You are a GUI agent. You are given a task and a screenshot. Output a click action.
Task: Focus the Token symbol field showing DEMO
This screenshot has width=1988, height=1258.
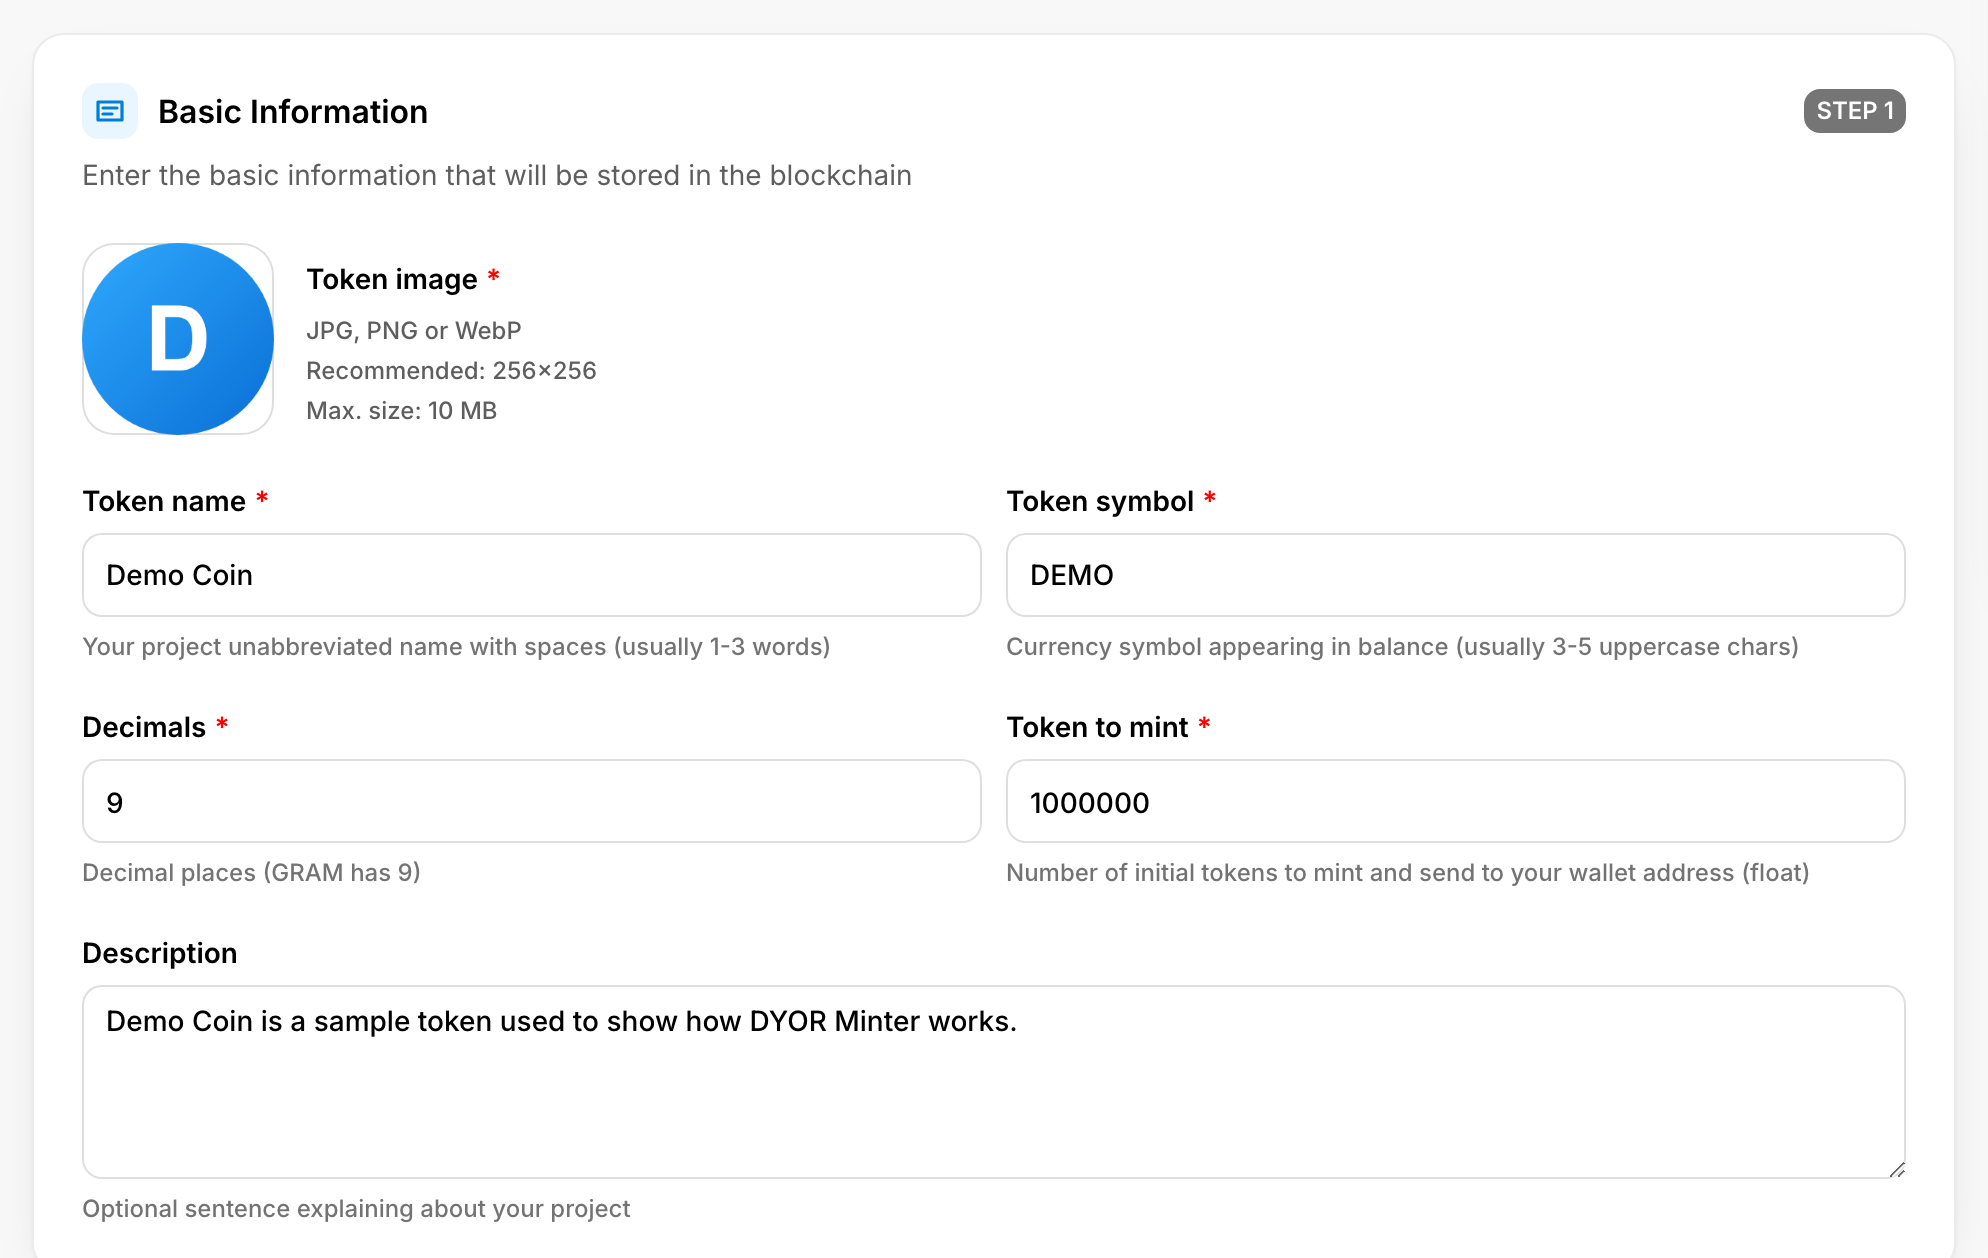[1456, 575]
